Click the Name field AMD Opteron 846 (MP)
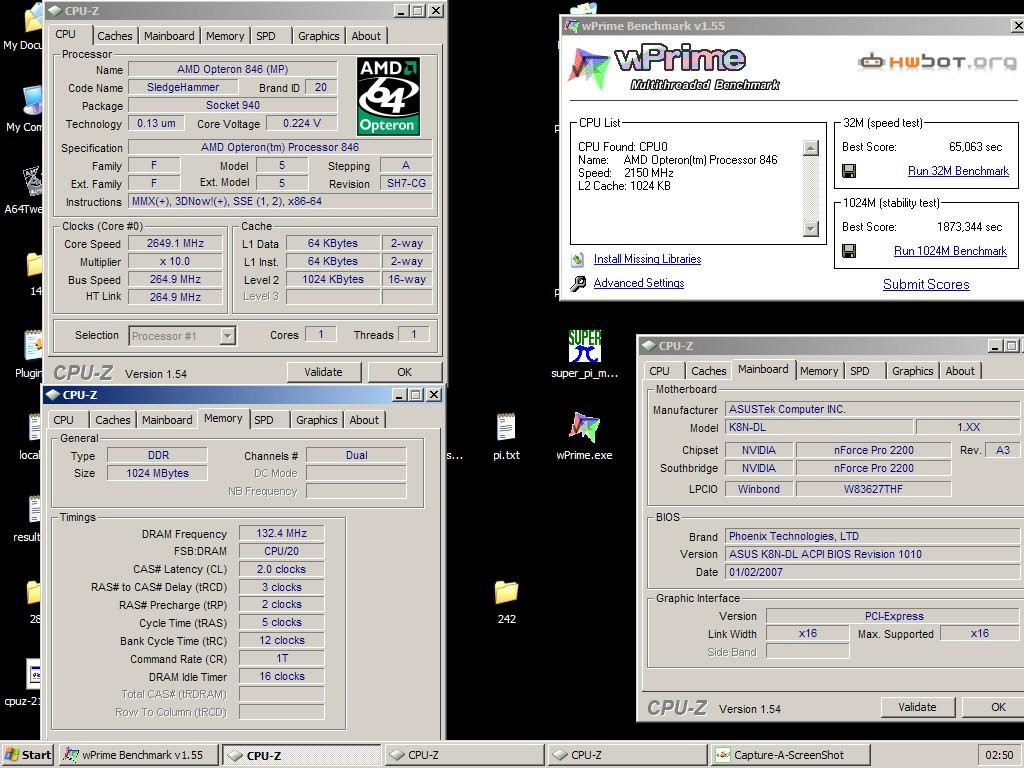Viewport: 1024px width, 768px height. pyautogui.click(x=232, y=69)
